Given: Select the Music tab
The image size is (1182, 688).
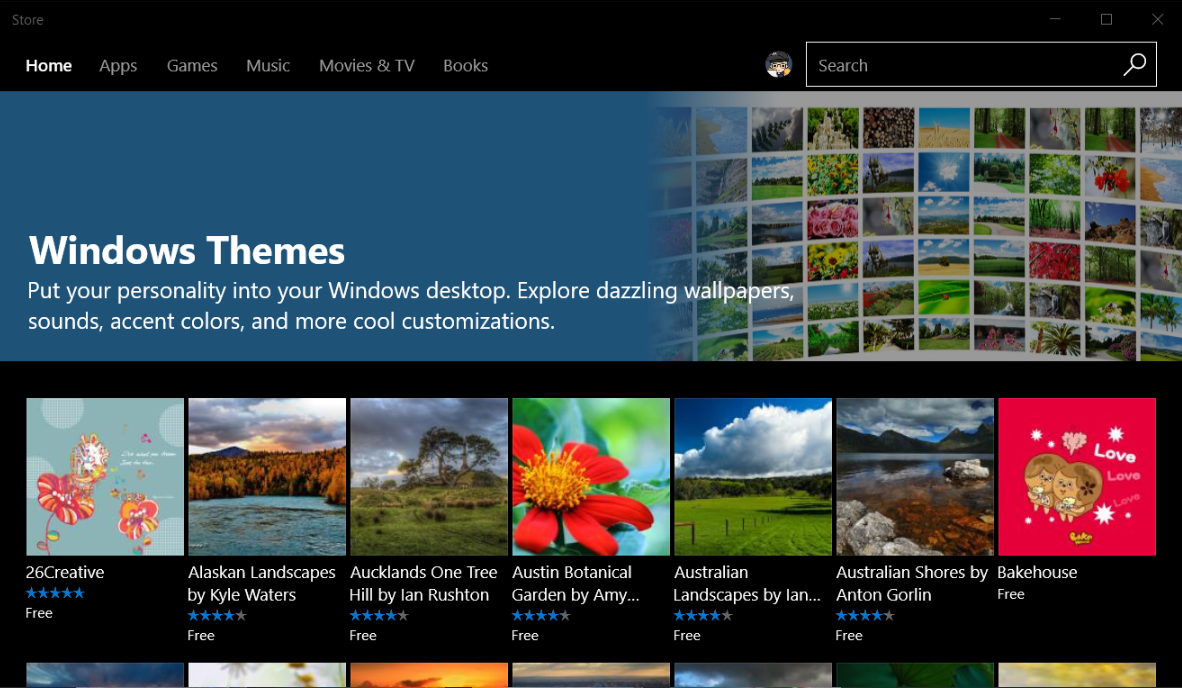Looking at the screenshot, I should pos(268,66).
